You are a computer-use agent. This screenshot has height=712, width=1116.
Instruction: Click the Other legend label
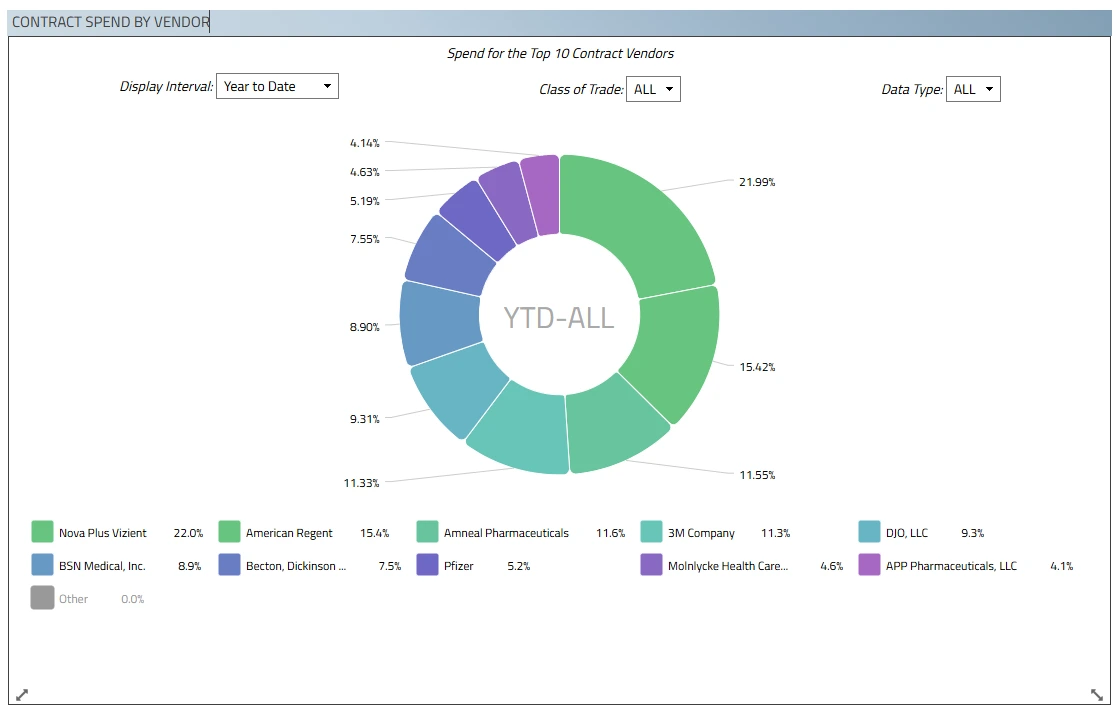tap(73, 599)
